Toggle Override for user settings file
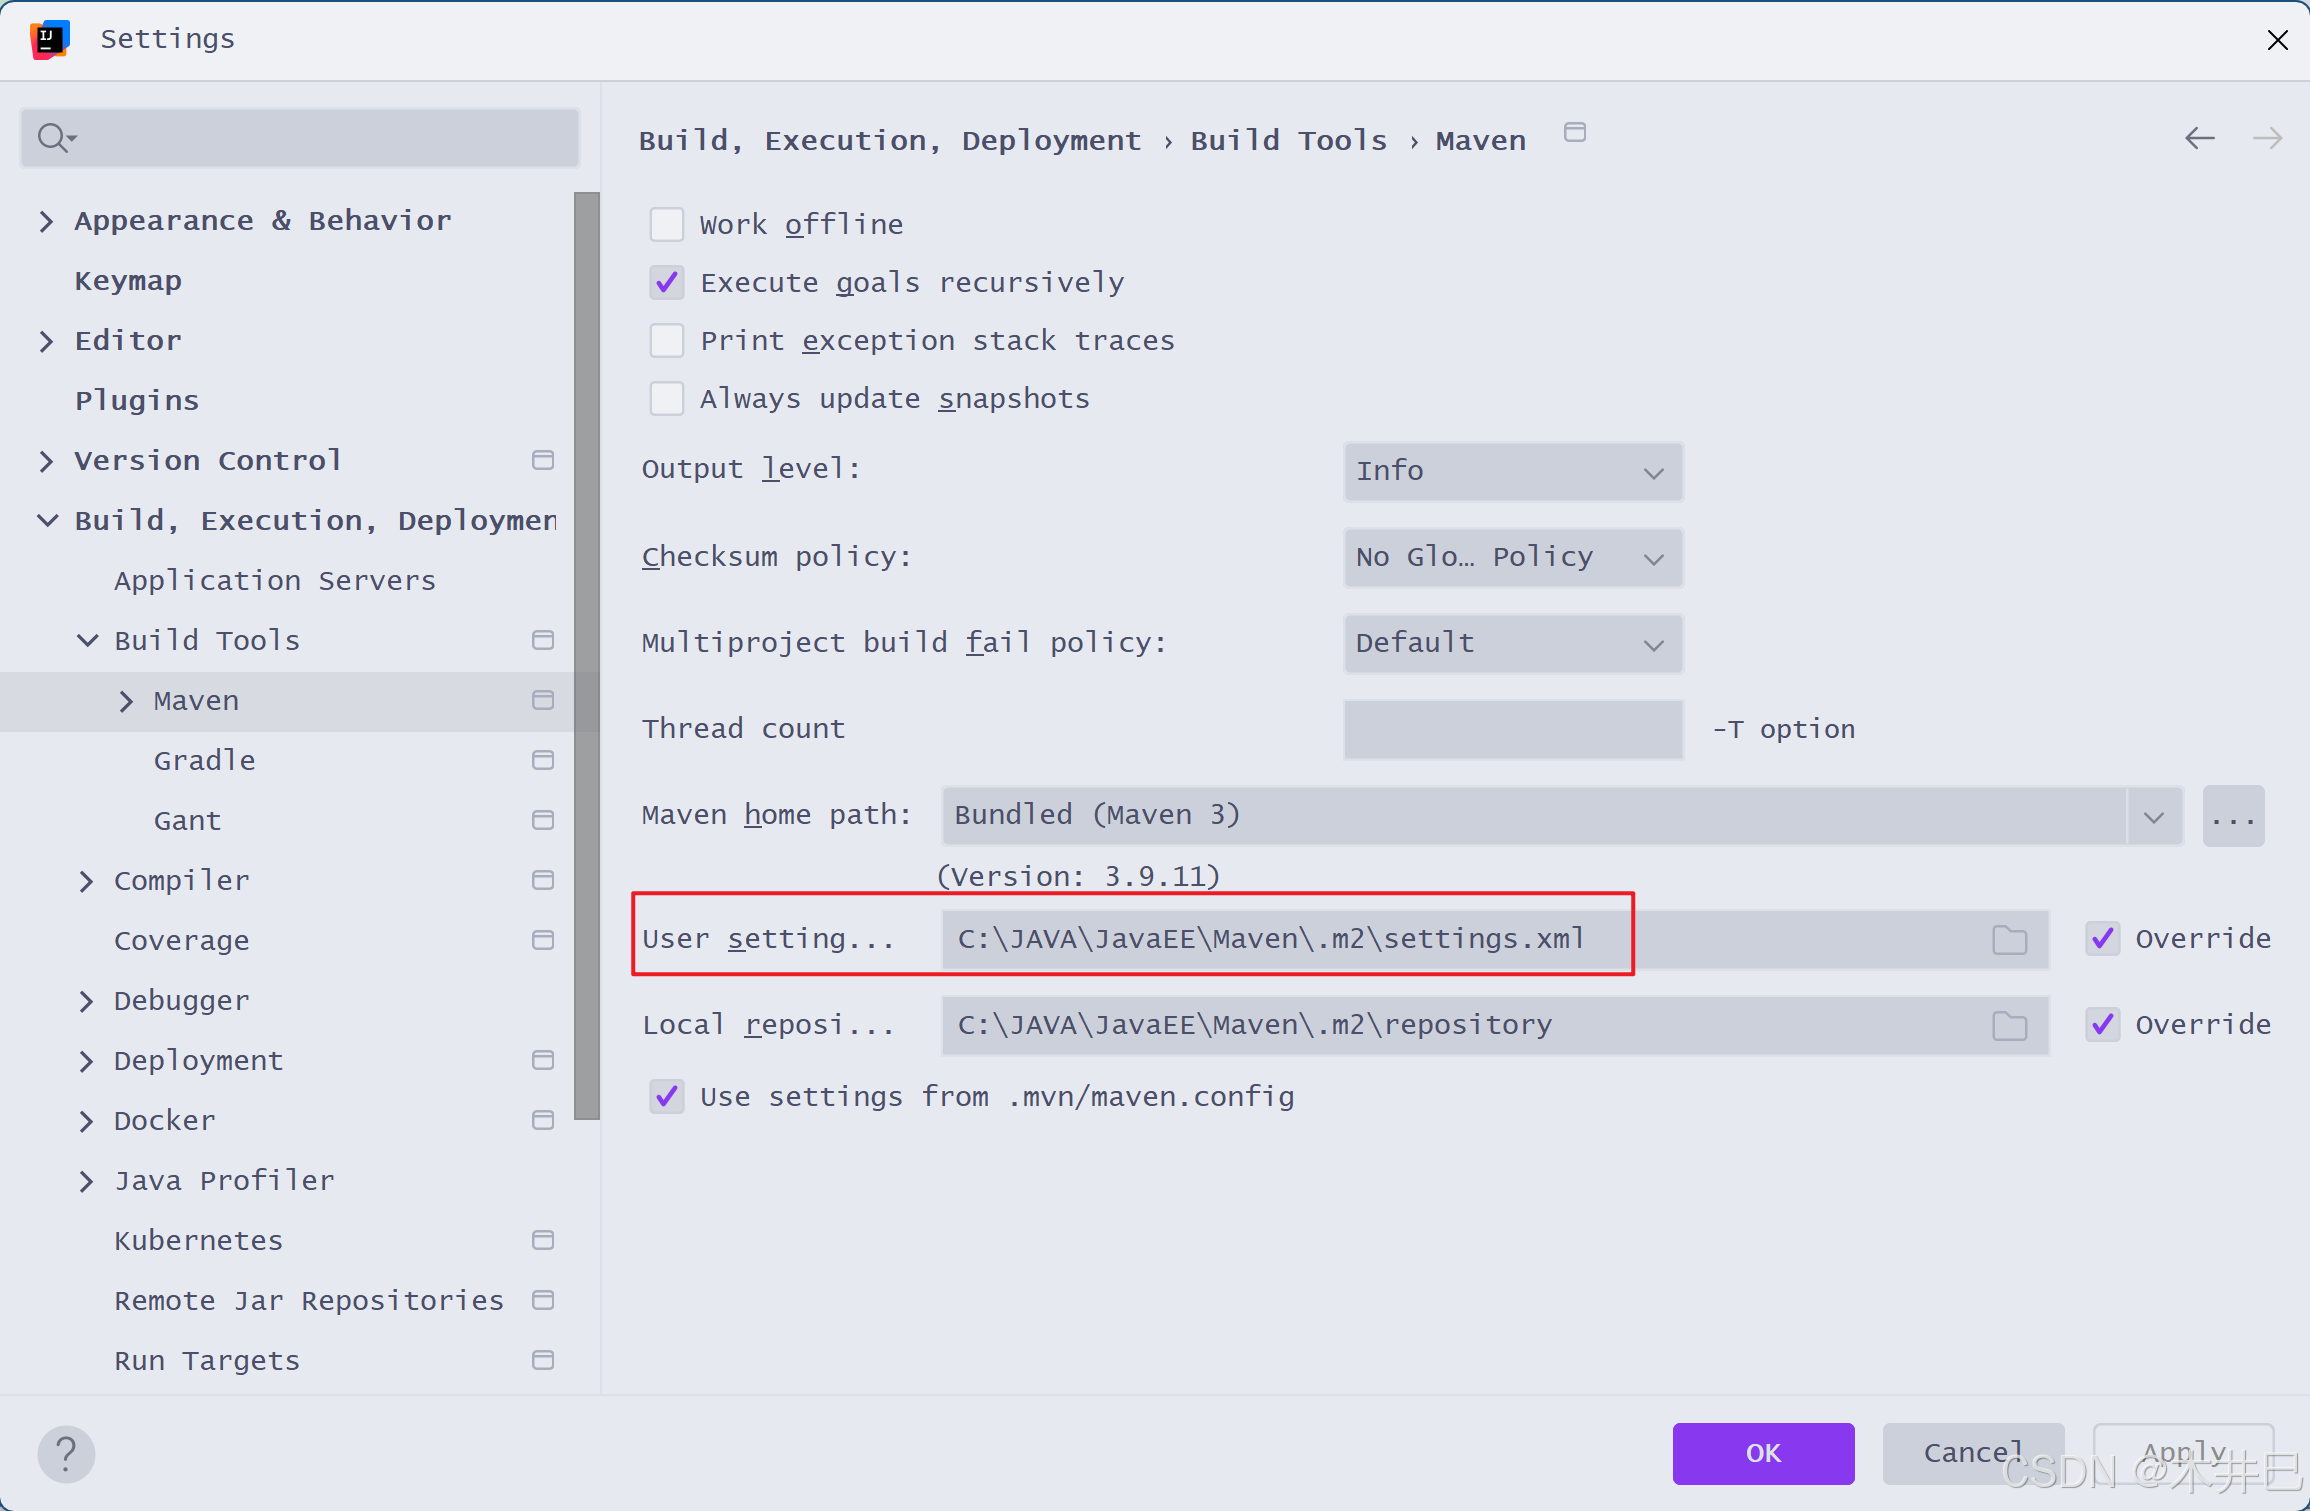The height and width of the screenshot is (1511, 2310). 2103,938
